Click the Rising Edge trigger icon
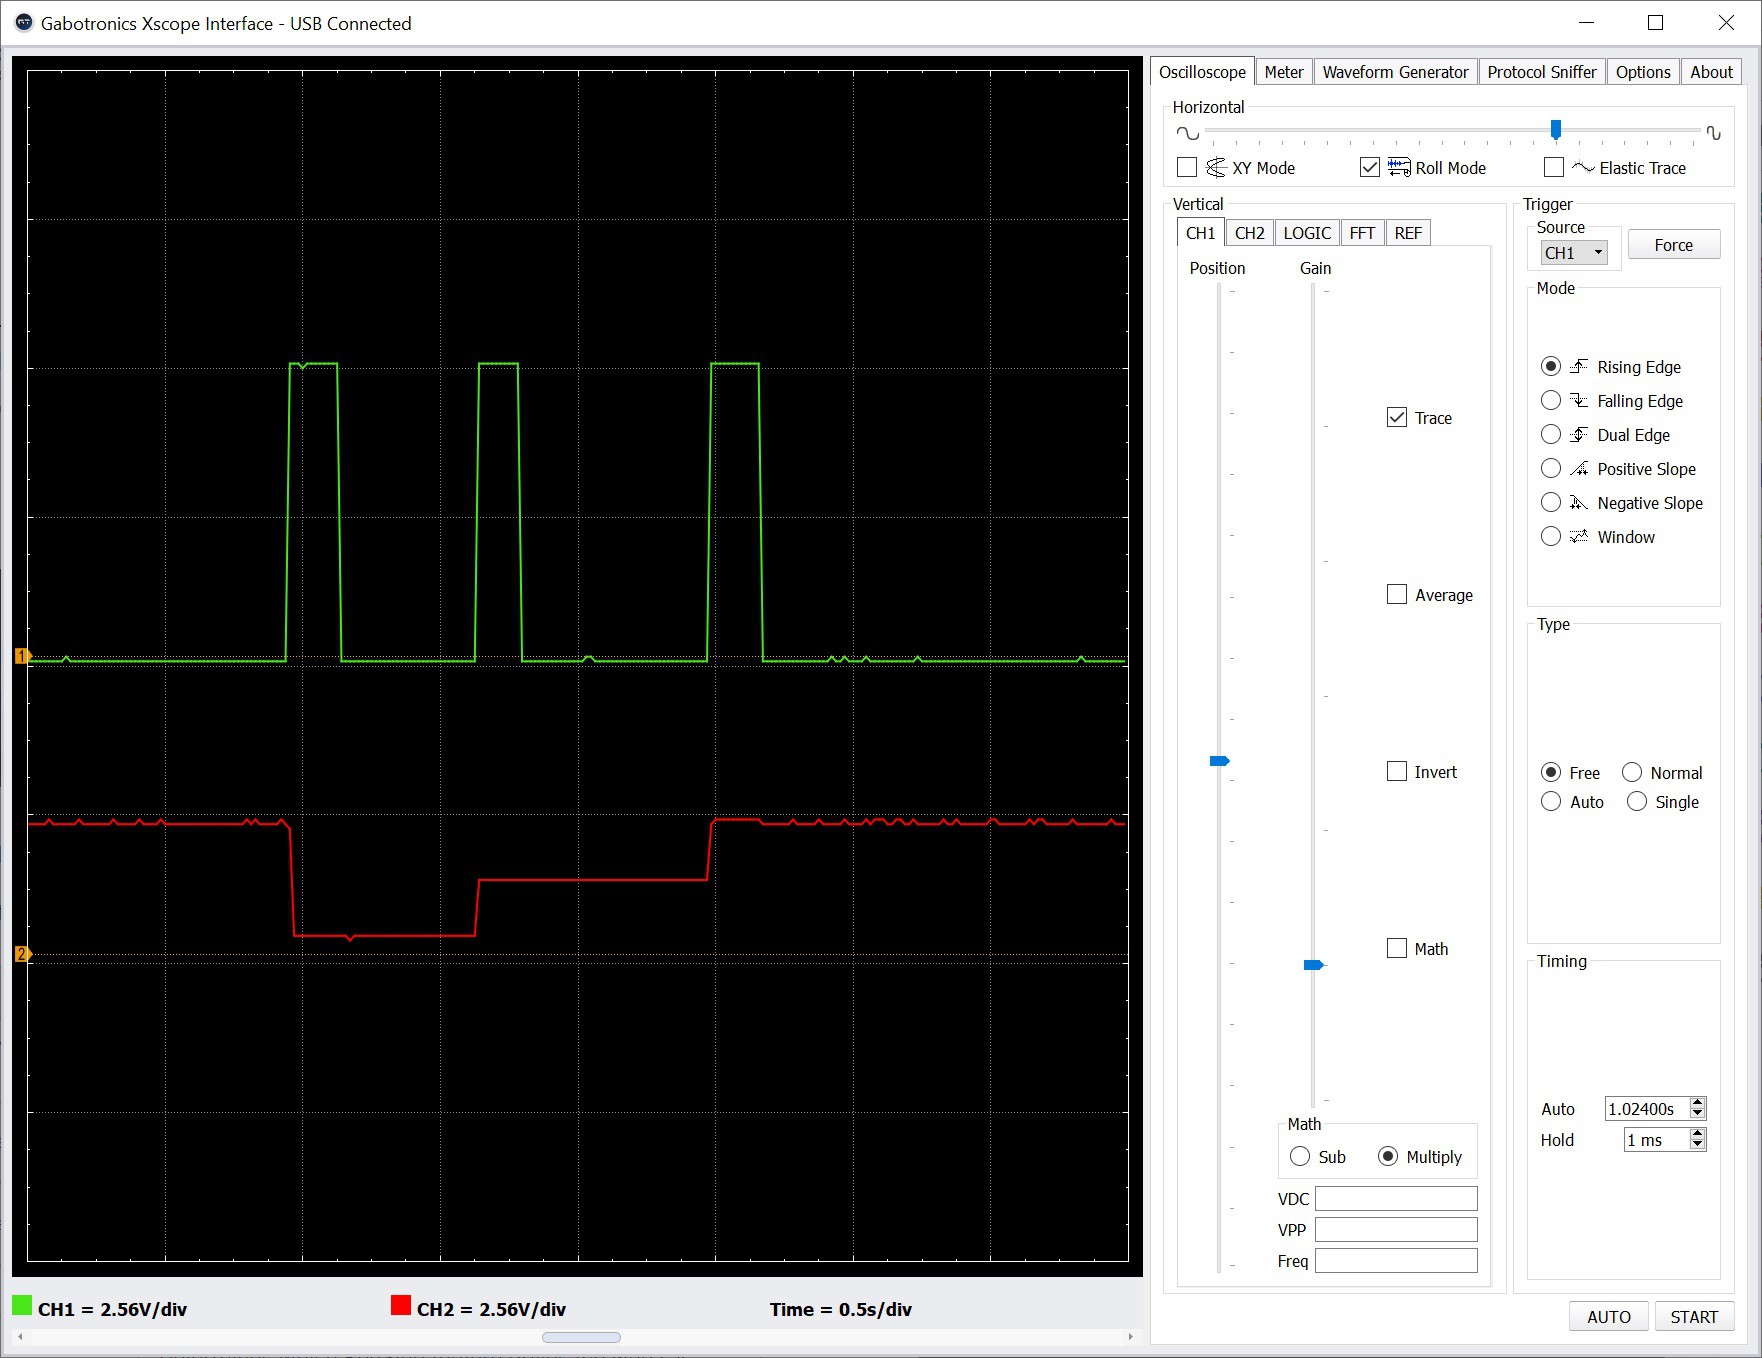Viewport: 1762px width, 1358px height. click(1579, 367)
